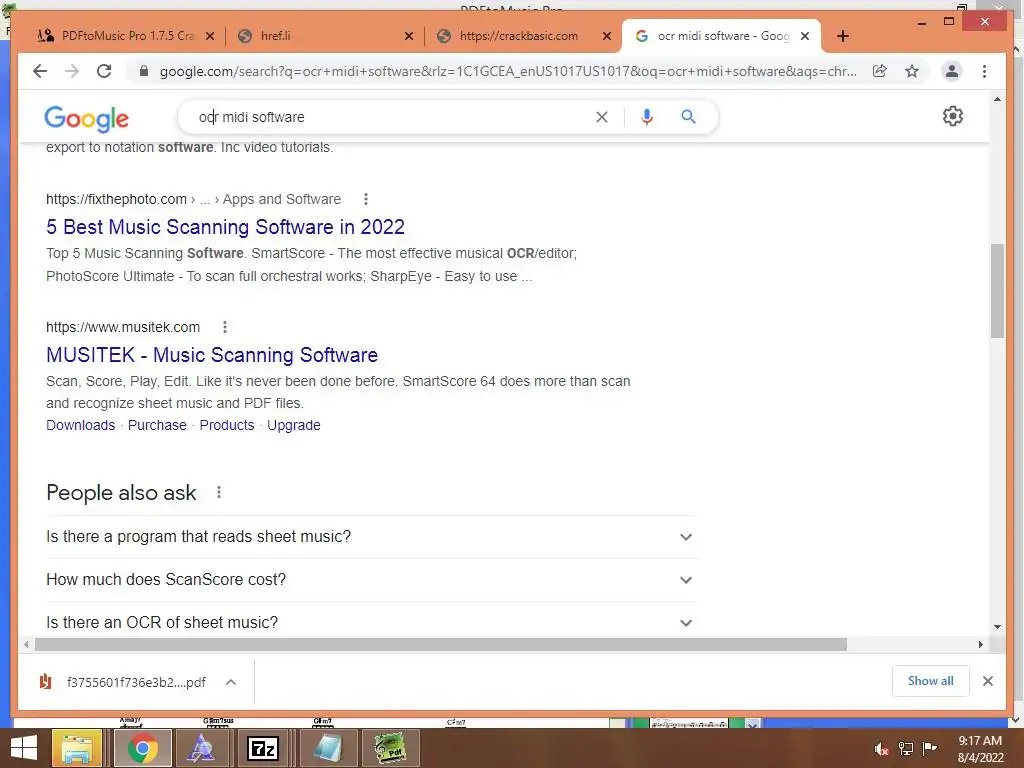1024x768 pixels.
Task: Follow the Upgrade sitelink
Action: pos(294,425)
